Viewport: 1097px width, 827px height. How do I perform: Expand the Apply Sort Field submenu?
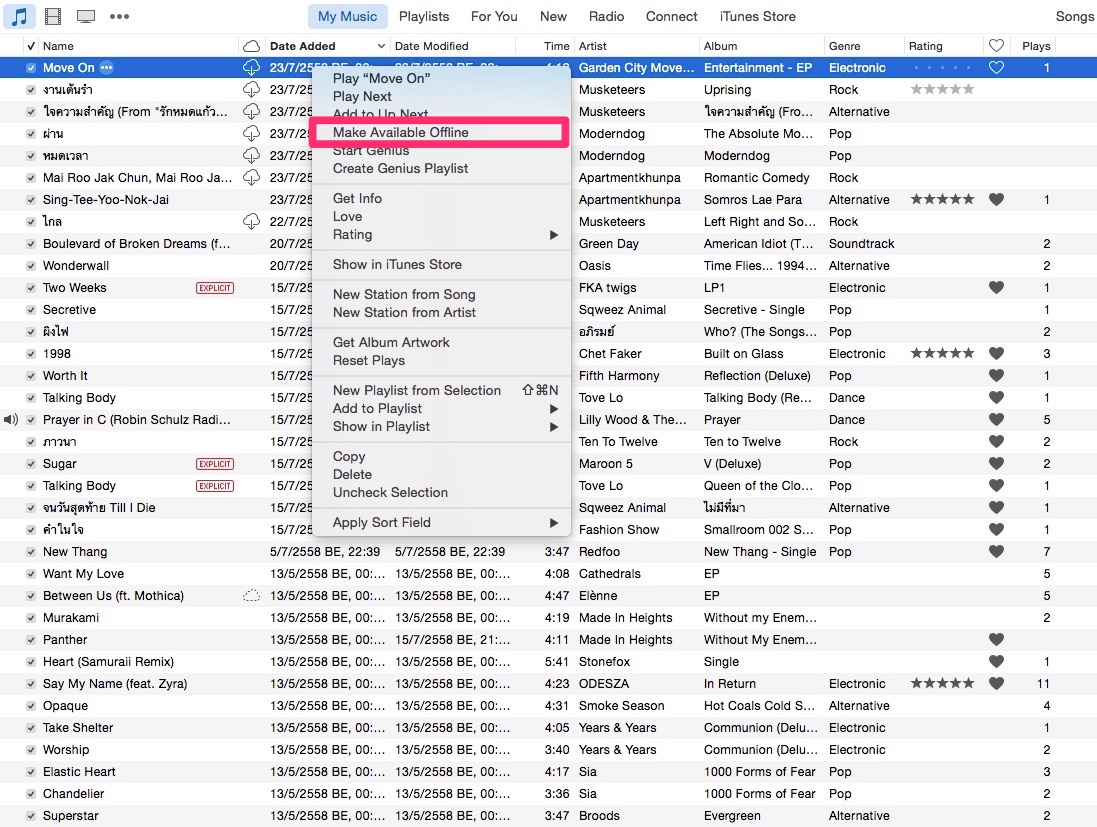point(553,523)
